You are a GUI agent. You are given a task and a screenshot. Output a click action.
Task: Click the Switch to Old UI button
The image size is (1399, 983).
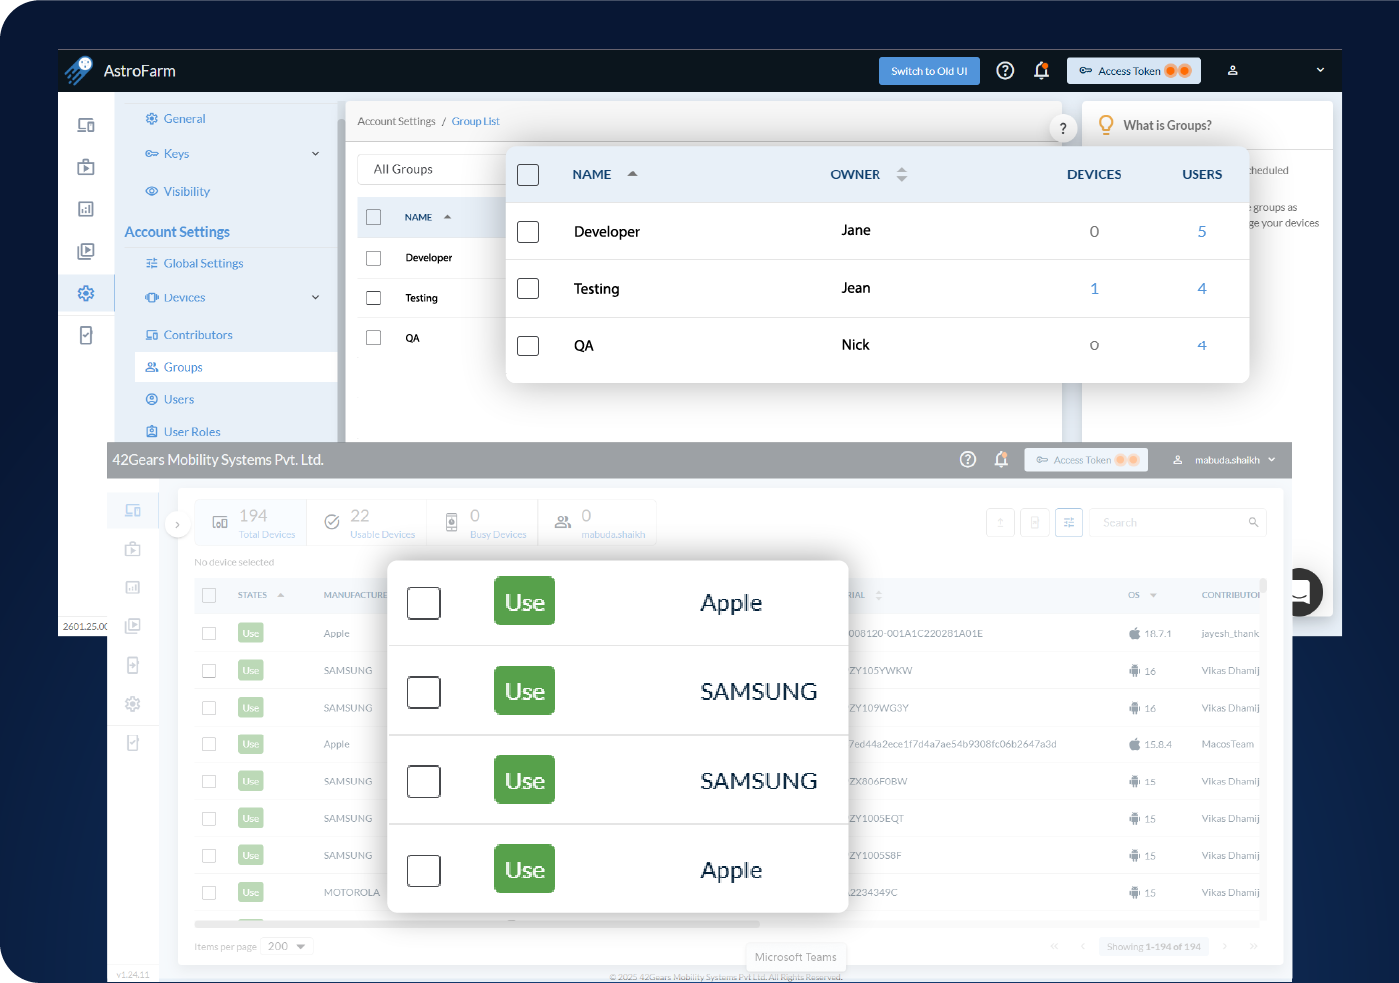(x=929, y=71)
